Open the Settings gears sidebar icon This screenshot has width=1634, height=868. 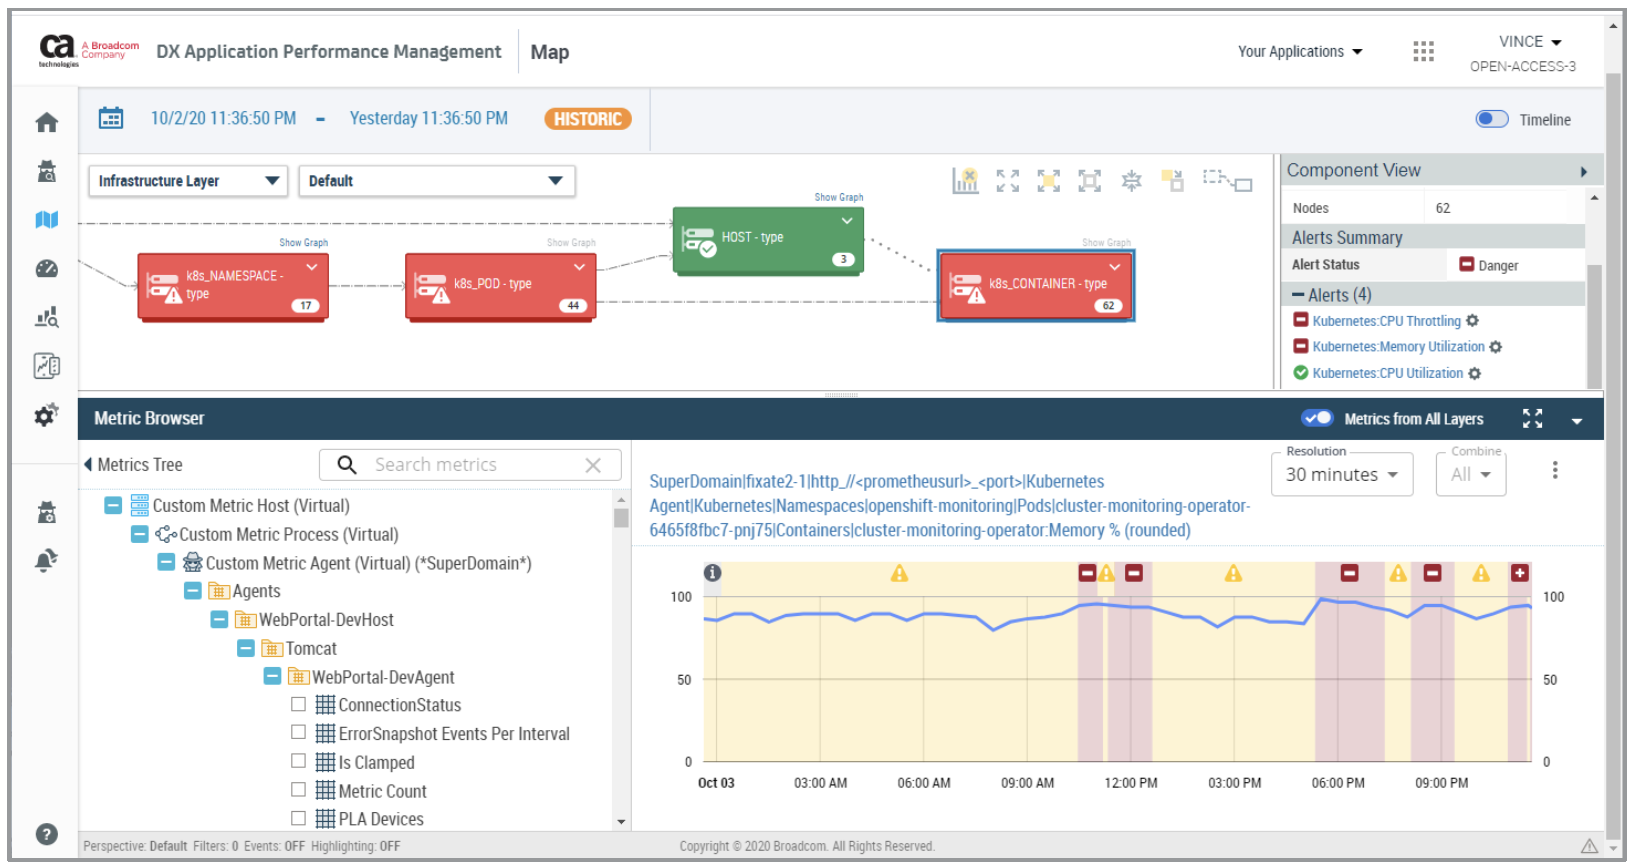pyautogui.click(x=46, y=414)
